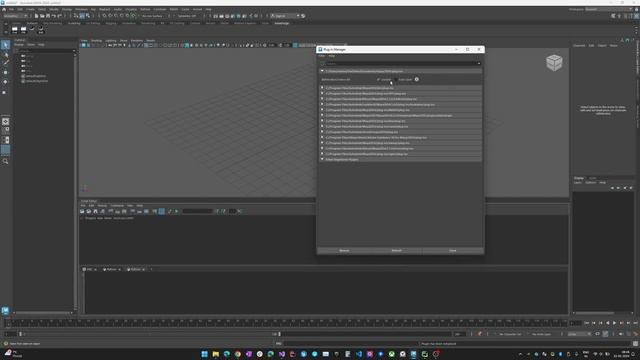The height and width of the screenshot is (360, 640).
Task: Open Shading menu in viewport panel
Action: 96,41
